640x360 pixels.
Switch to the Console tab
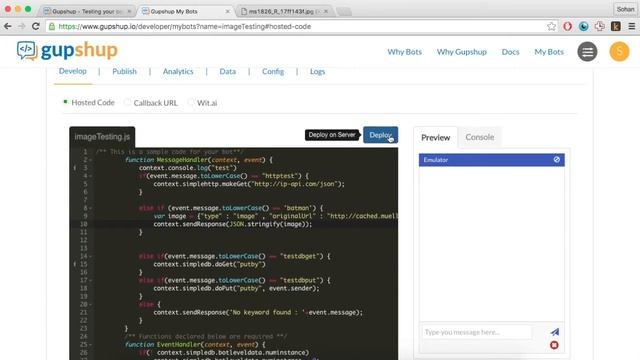[x=480, y=137]
